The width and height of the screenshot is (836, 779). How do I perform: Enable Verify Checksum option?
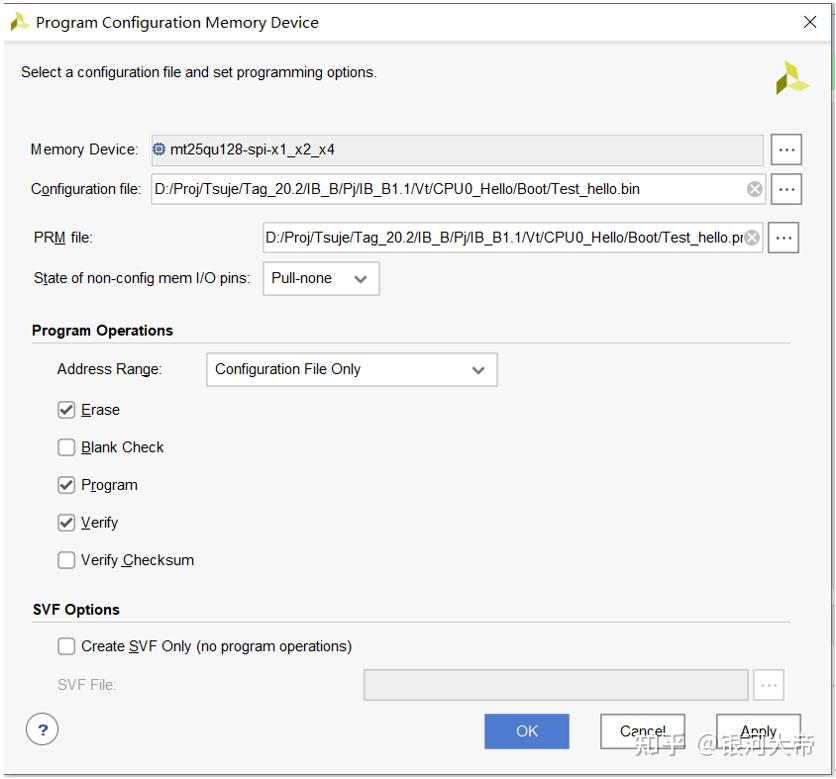(66, 561)
